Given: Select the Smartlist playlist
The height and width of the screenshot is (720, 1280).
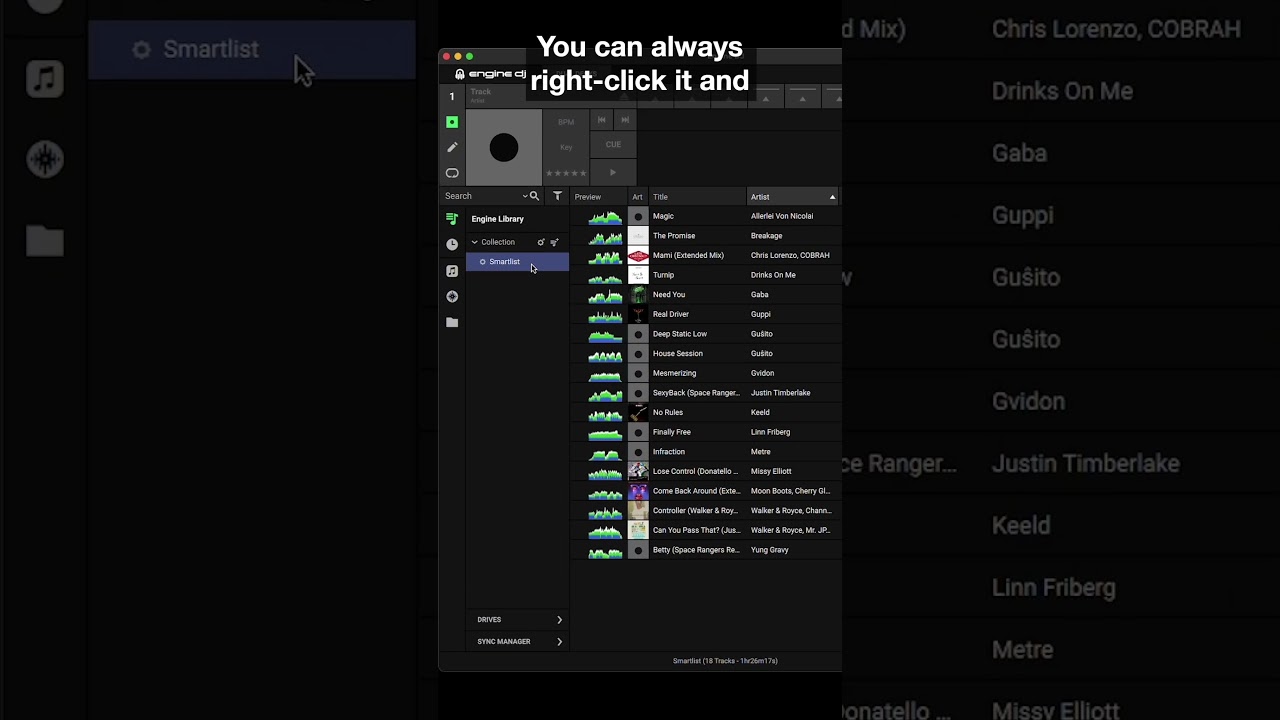Looking at the screenshot, I should point(517,262).
